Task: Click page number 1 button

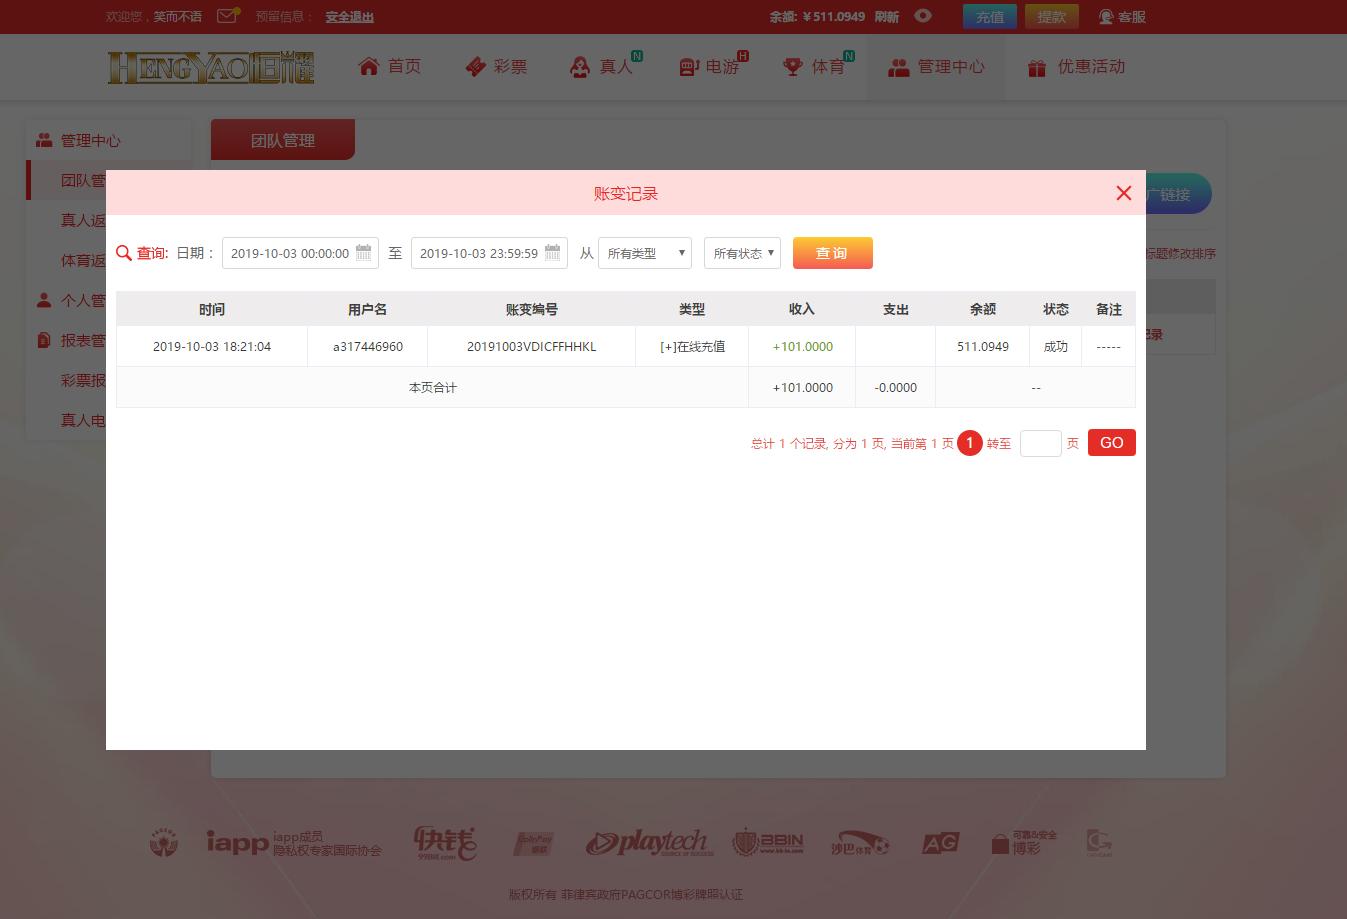Action: [x=970, y=443]
